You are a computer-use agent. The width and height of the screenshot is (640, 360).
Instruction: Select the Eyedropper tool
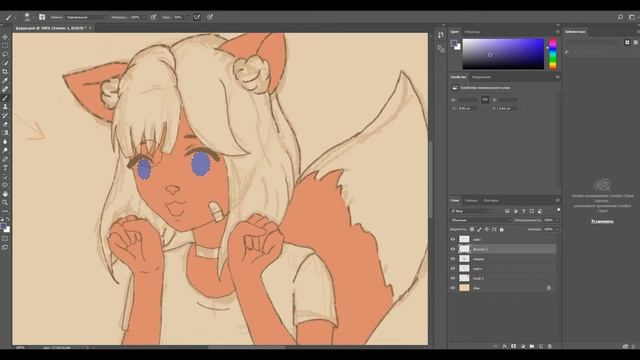coord(5,80)
